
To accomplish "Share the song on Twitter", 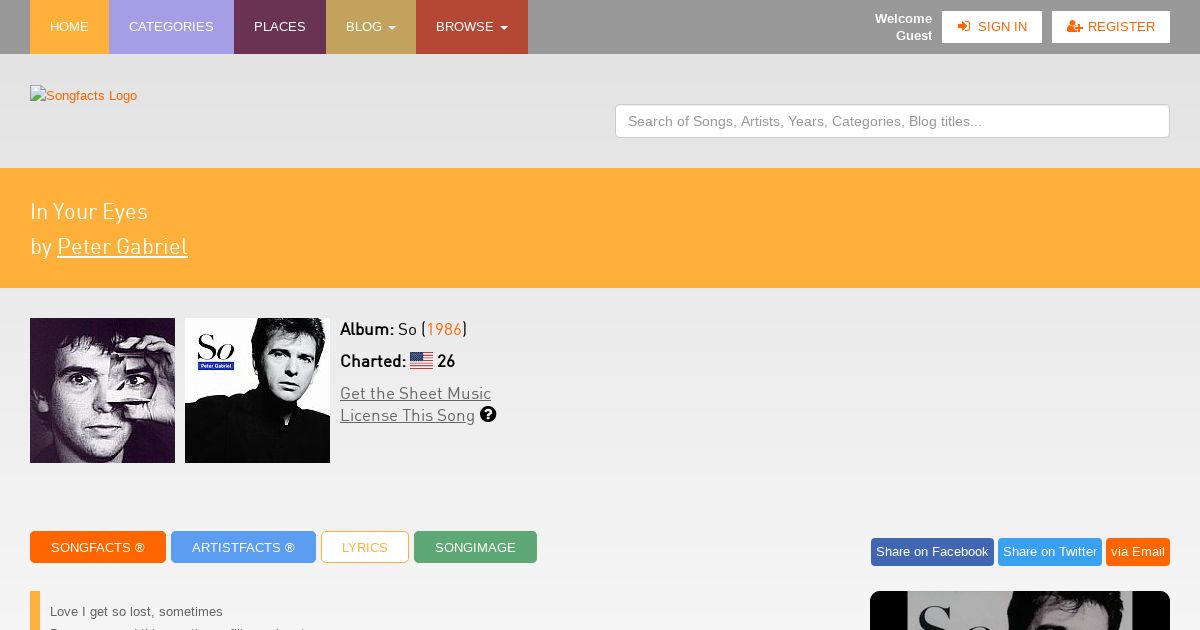I will click(x=1050, y=552).
